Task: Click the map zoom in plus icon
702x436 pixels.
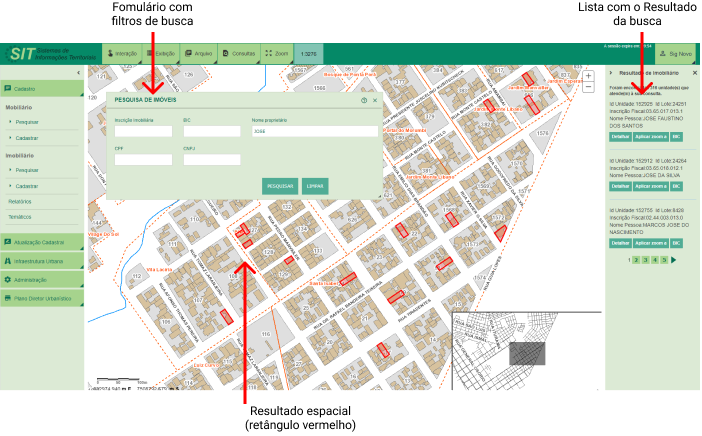Action: tap(588, 76)
